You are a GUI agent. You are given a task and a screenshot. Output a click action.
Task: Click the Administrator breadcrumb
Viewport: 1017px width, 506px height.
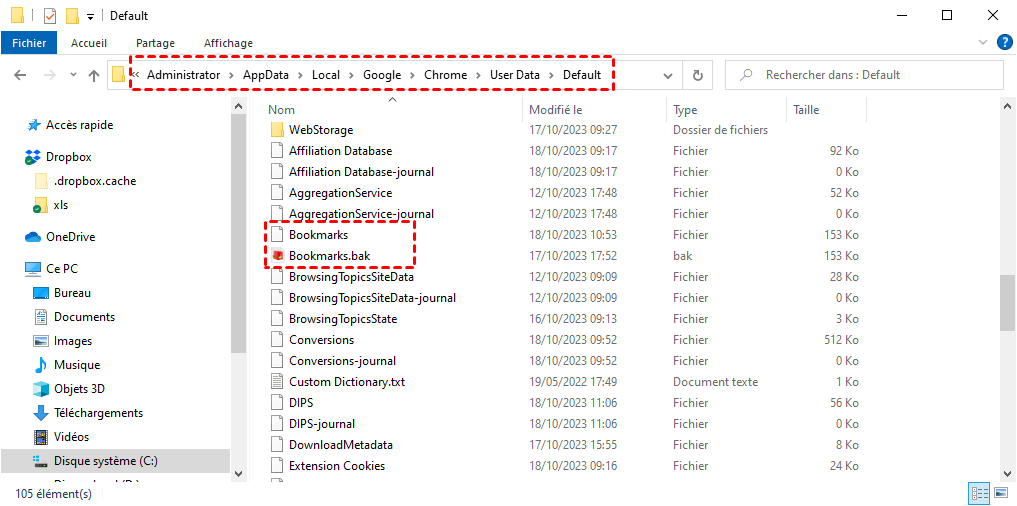point(184,75)
